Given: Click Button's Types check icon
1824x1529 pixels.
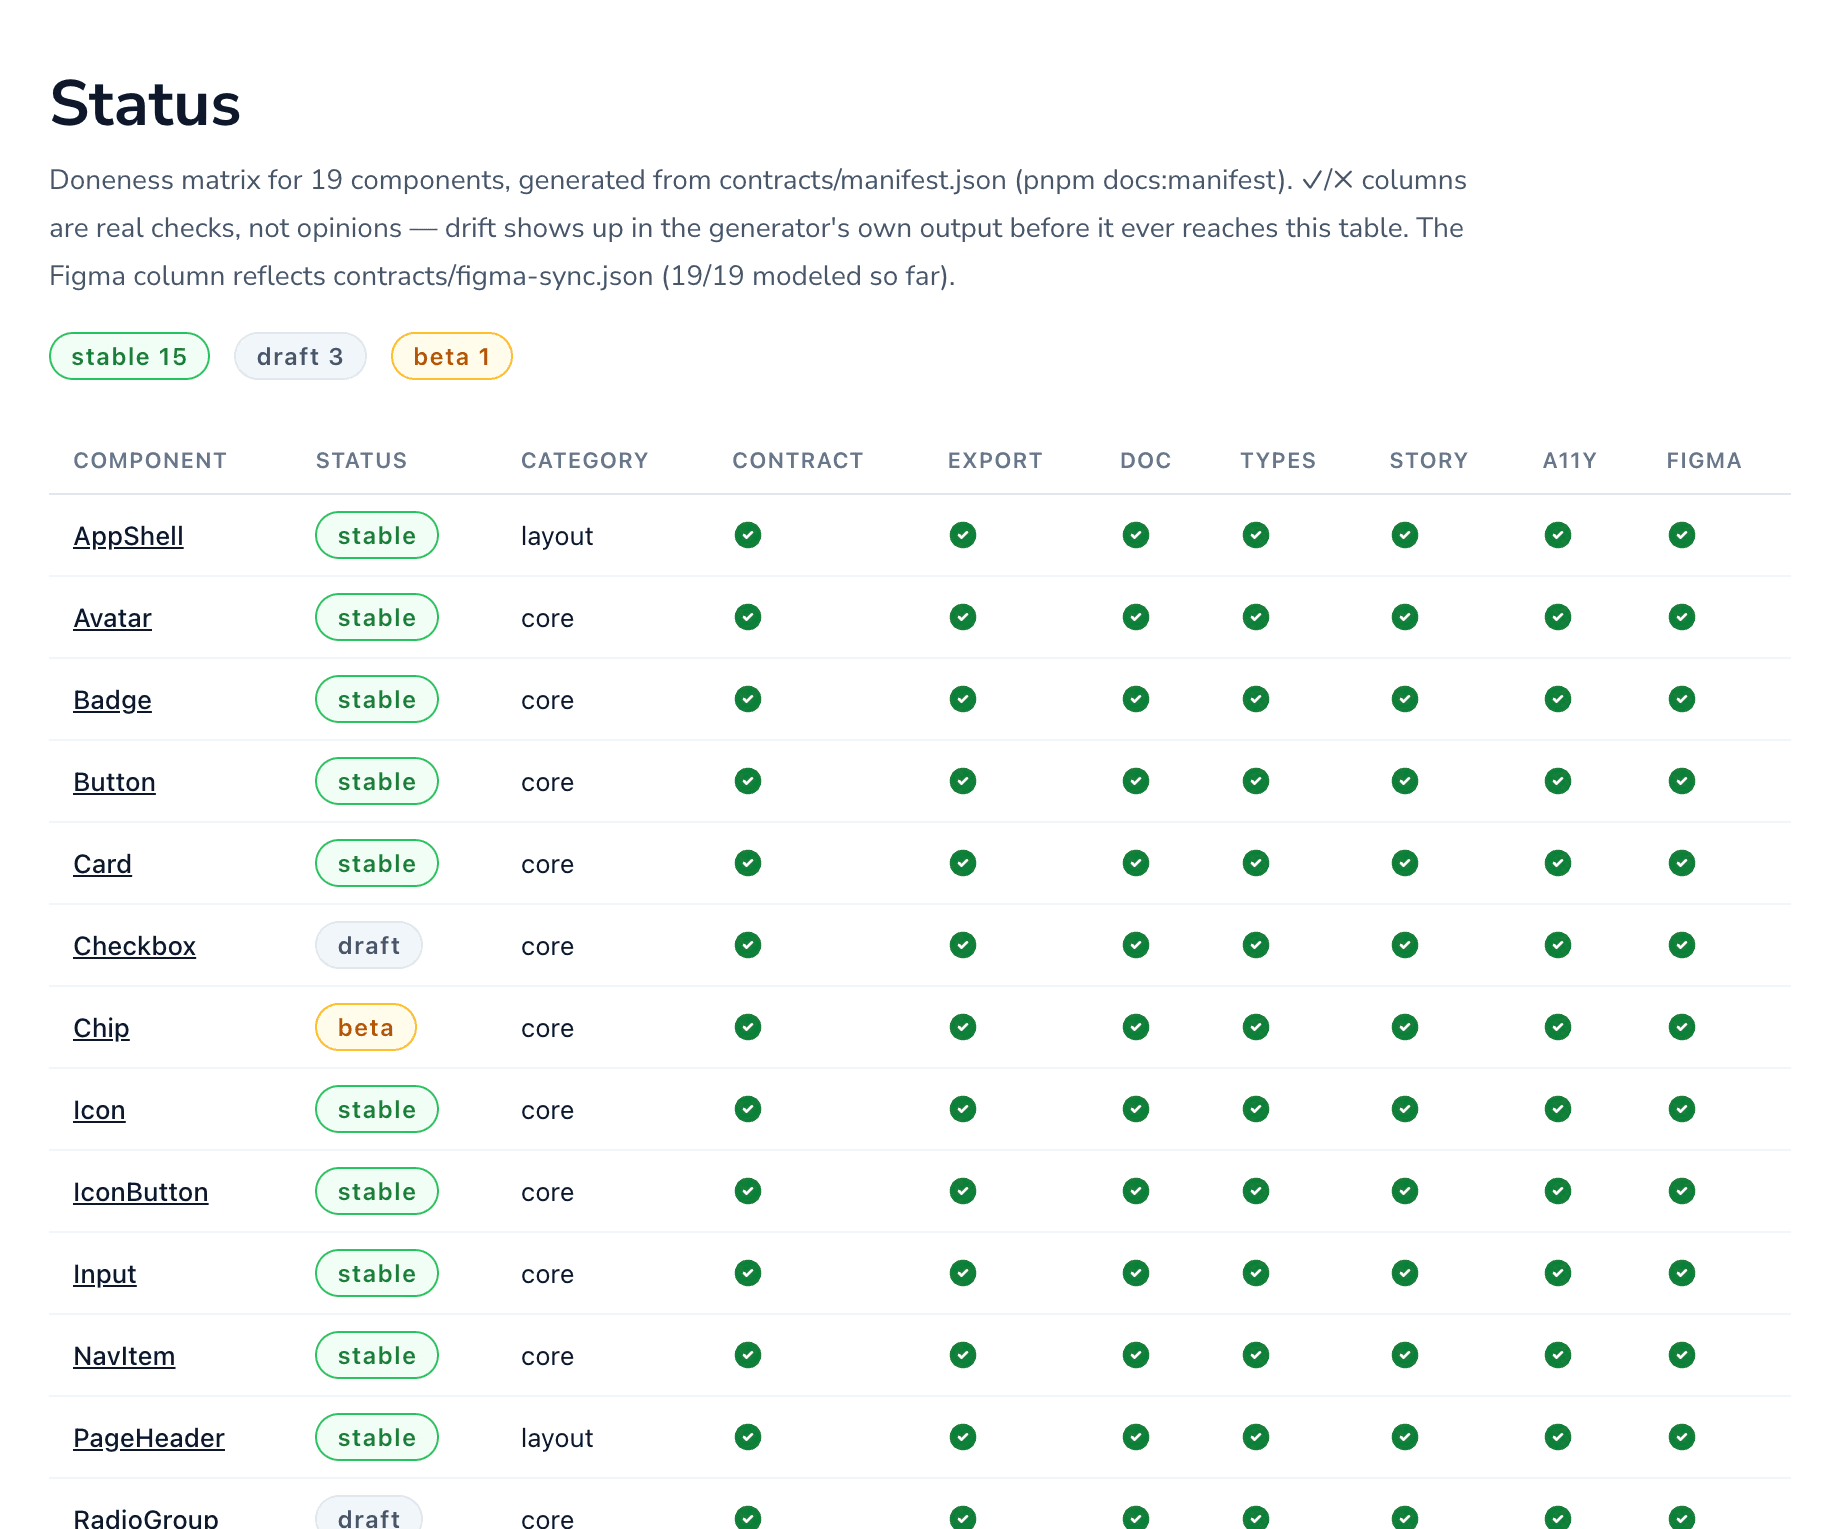Looking at the screenshot, I should (1256, 781).
